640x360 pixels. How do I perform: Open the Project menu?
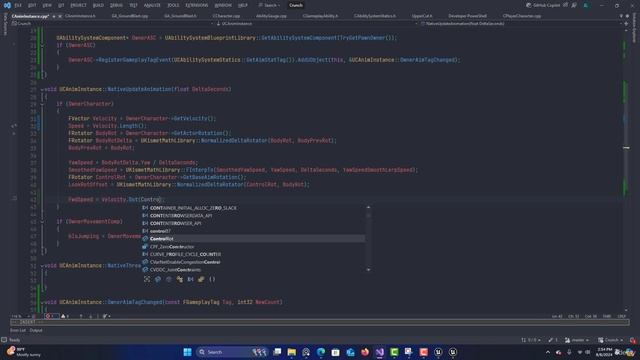pos(78,5)
